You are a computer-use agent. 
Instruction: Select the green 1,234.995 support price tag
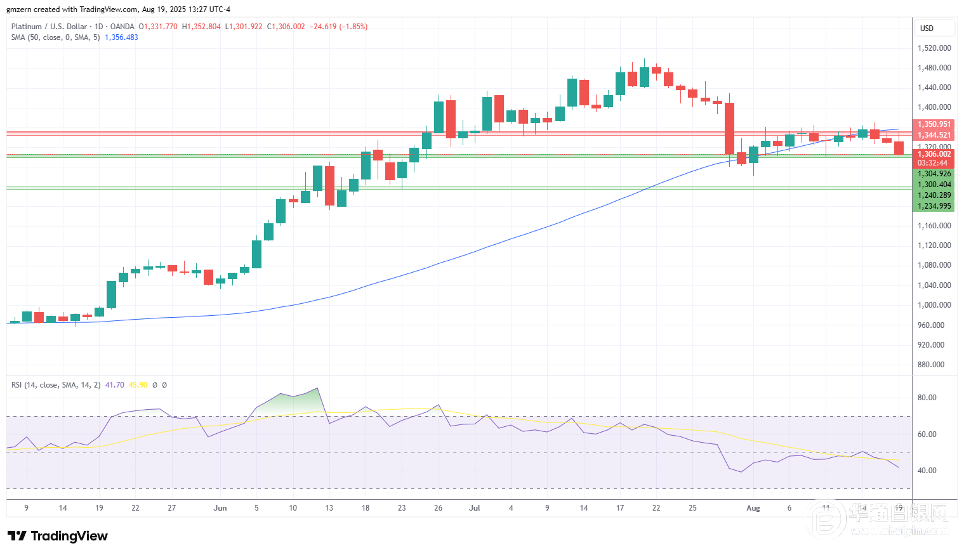pos(933,206)
